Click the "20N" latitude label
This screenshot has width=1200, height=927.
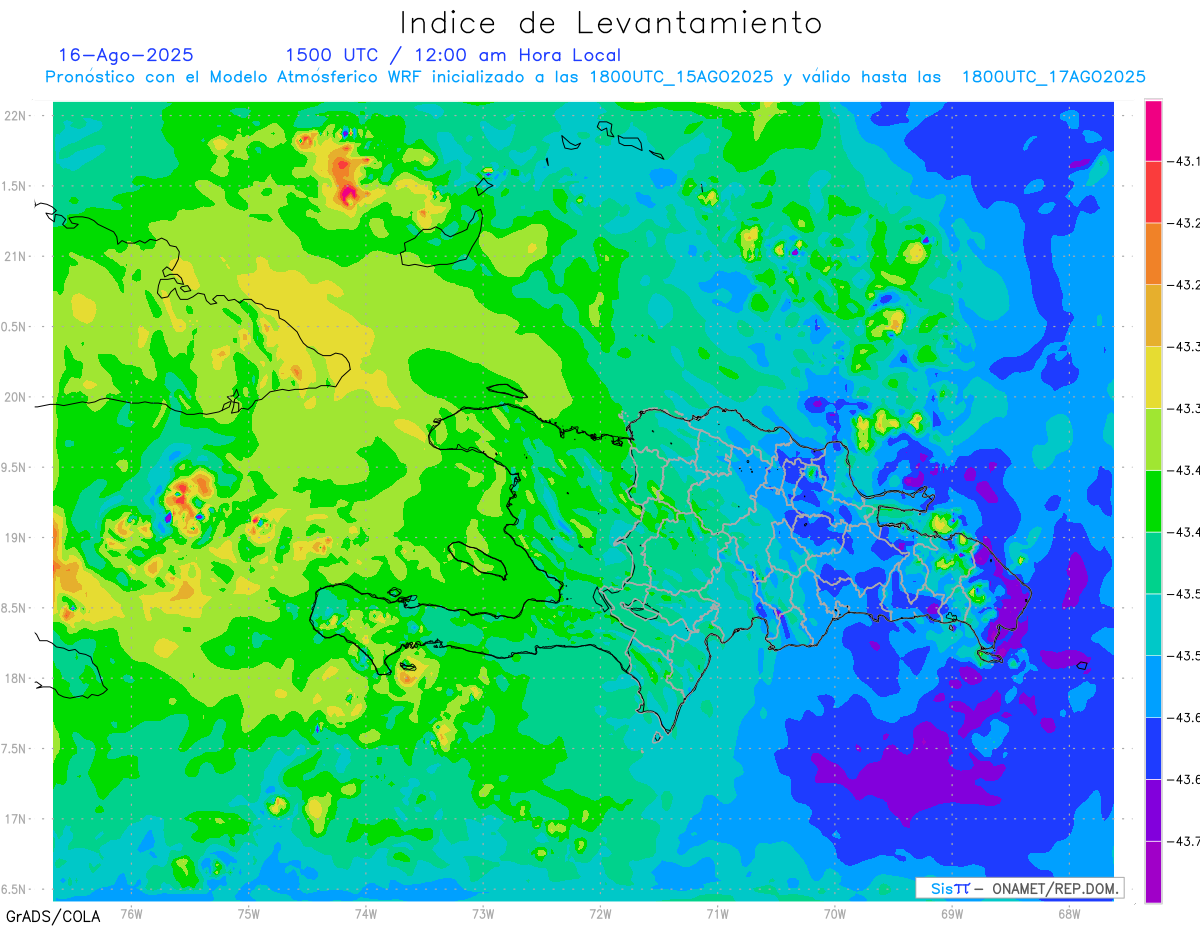[16, 397]
